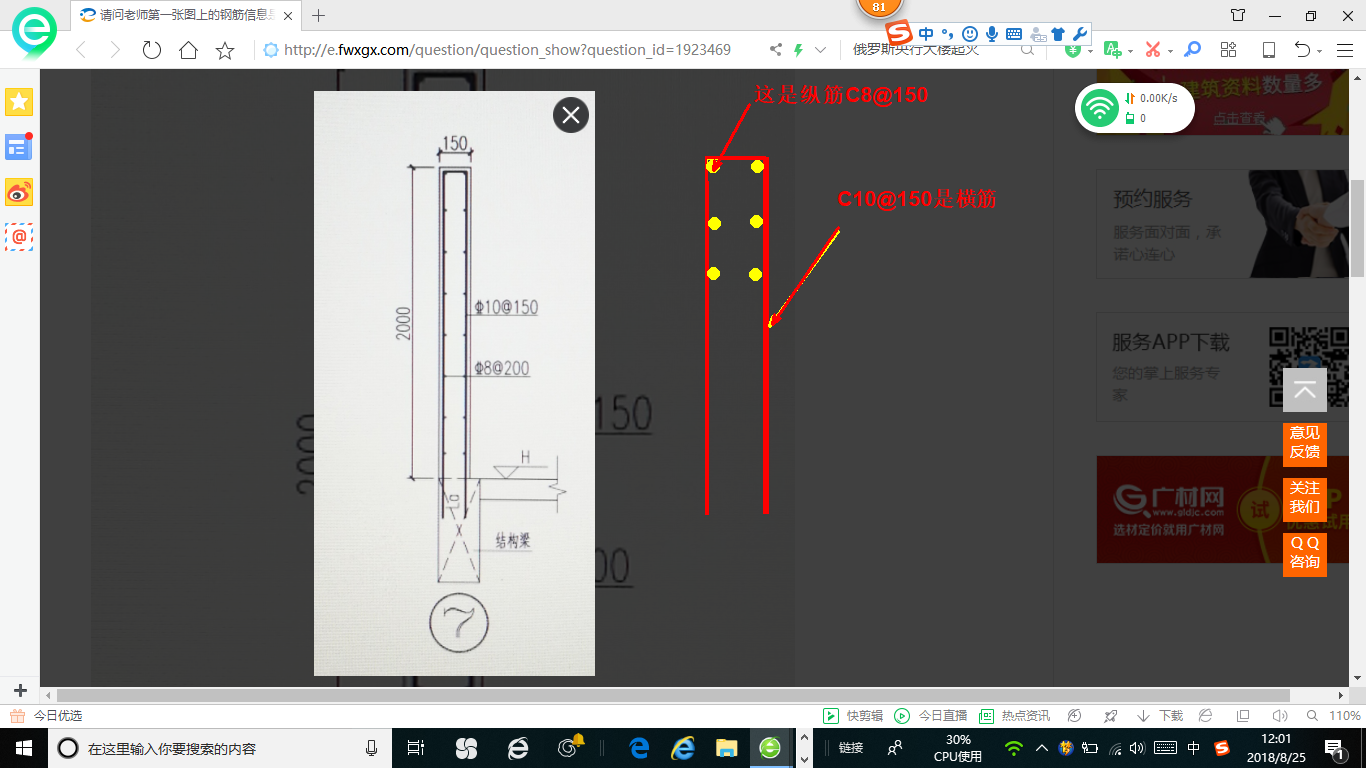Switch to mobile view tablet icon
Image resolution: width=1366 pixels, height=768 pixels.
1268,50
